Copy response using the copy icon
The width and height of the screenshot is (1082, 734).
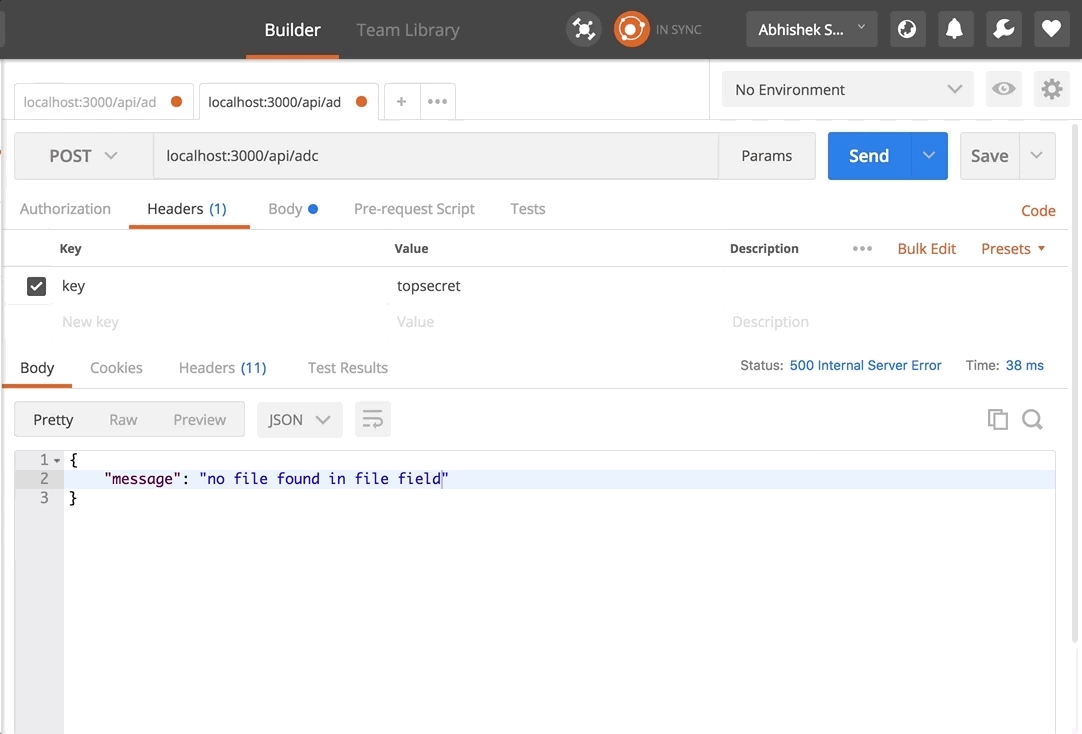click(997, 420)
